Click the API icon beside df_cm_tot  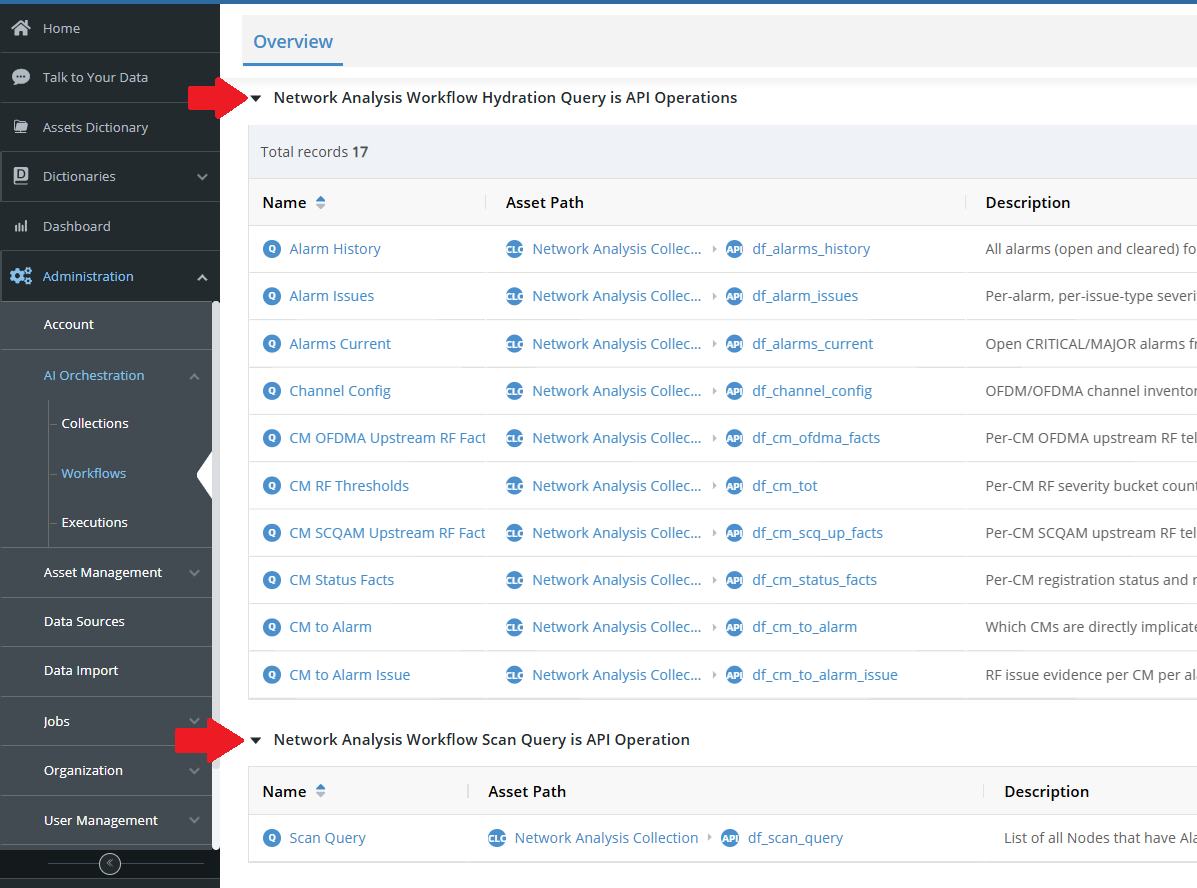pyautogui.click(x=734, y=486)
